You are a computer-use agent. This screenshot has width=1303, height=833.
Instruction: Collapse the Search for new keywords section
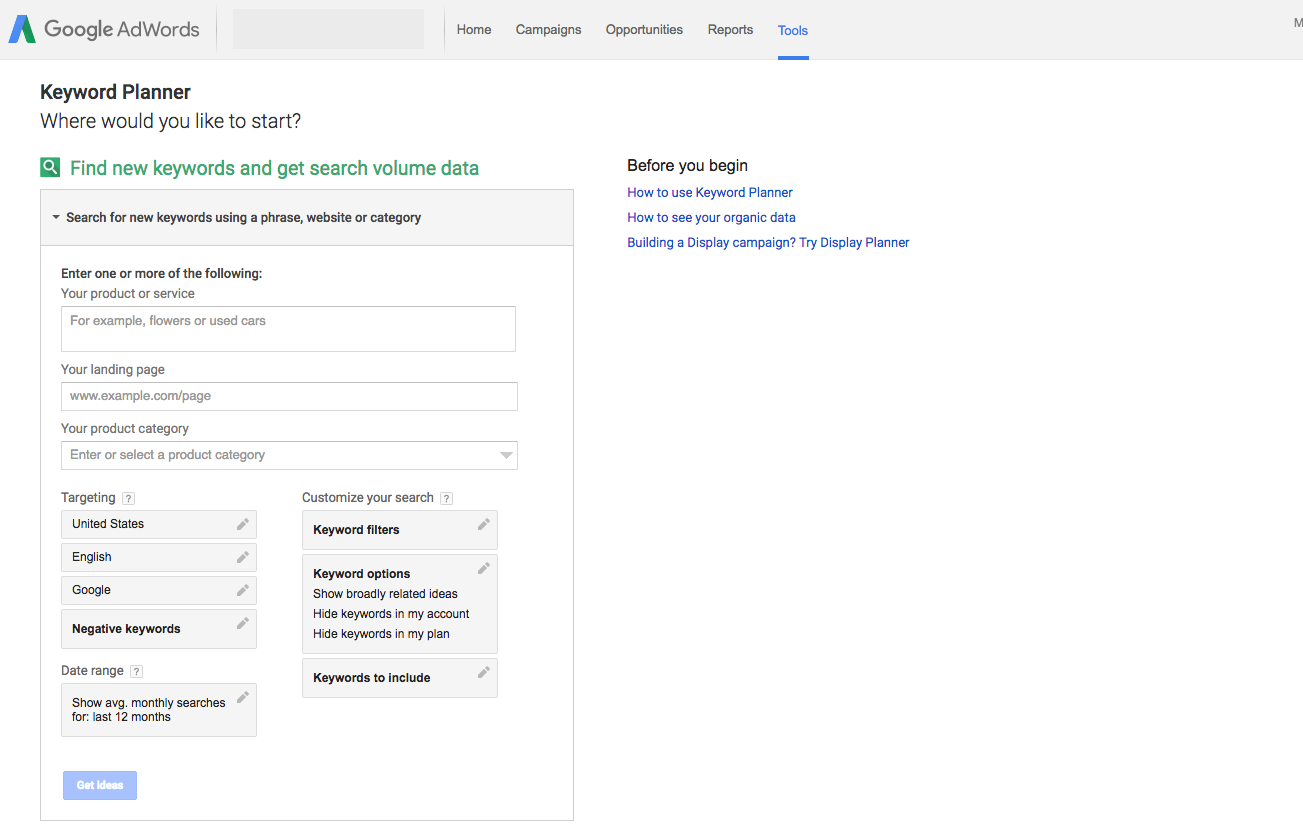tap(57, 217)
